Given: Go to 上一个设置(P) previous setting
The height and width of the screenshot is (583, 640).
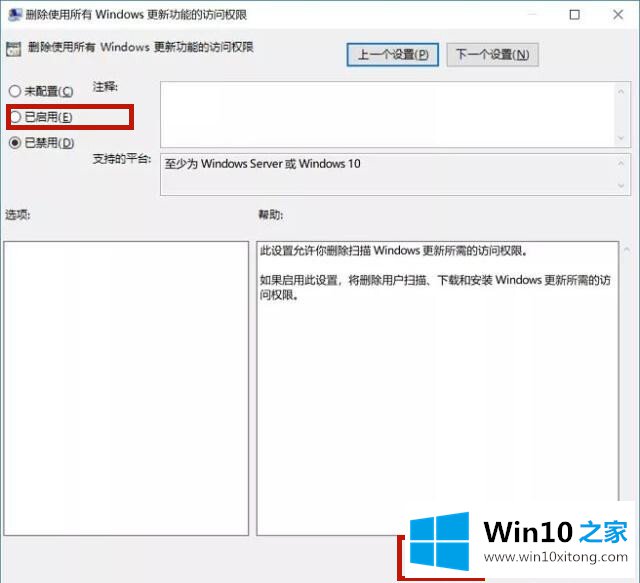Looking at the screenshot, I should click(x=393, y=55).
